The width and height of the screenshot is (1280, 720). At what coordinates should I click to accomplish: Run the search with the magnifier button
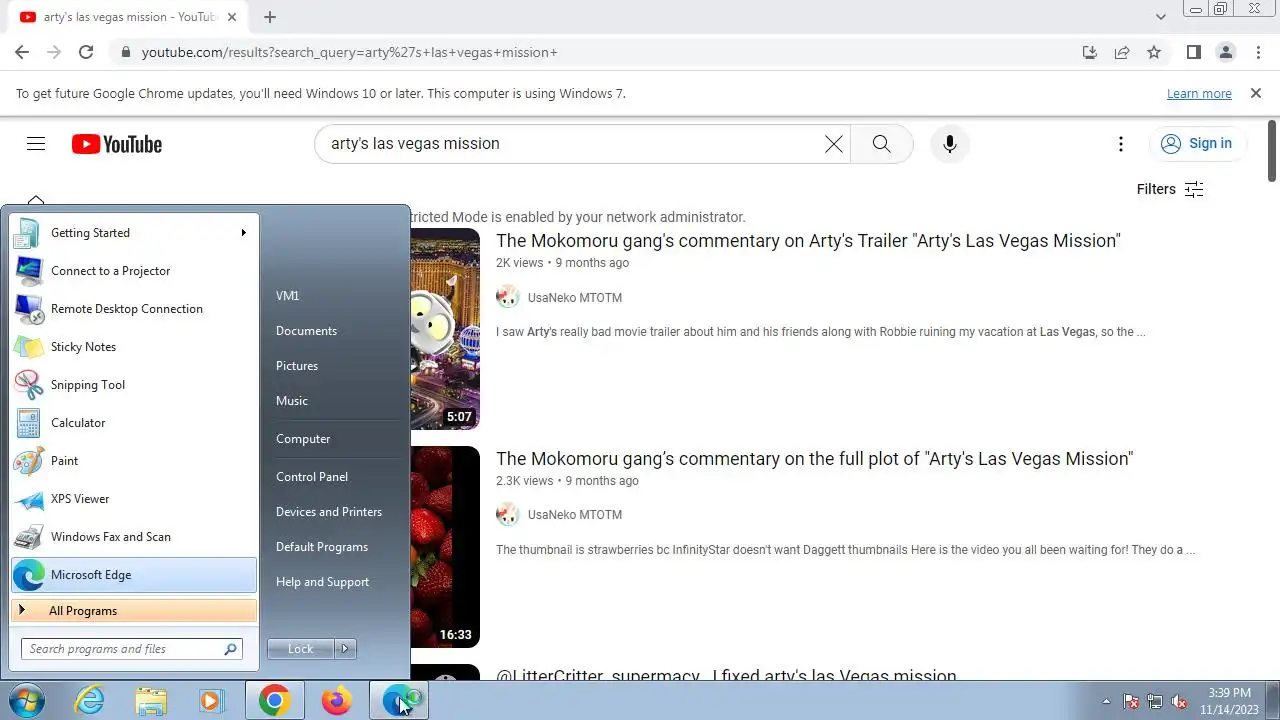pos(881,144)
